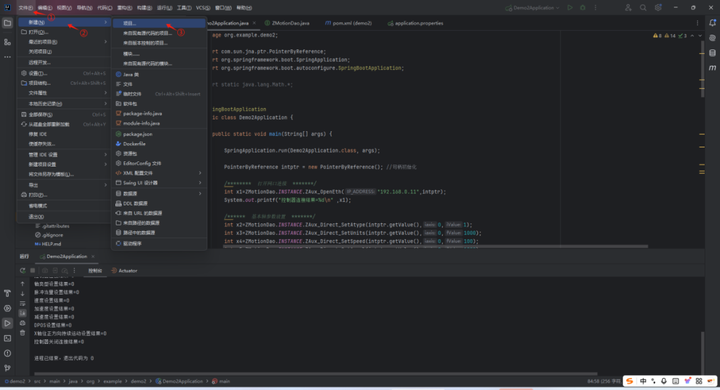Open the Terminal tool window icon
This screenshot has width=720, height=390.
pos(7,338)
